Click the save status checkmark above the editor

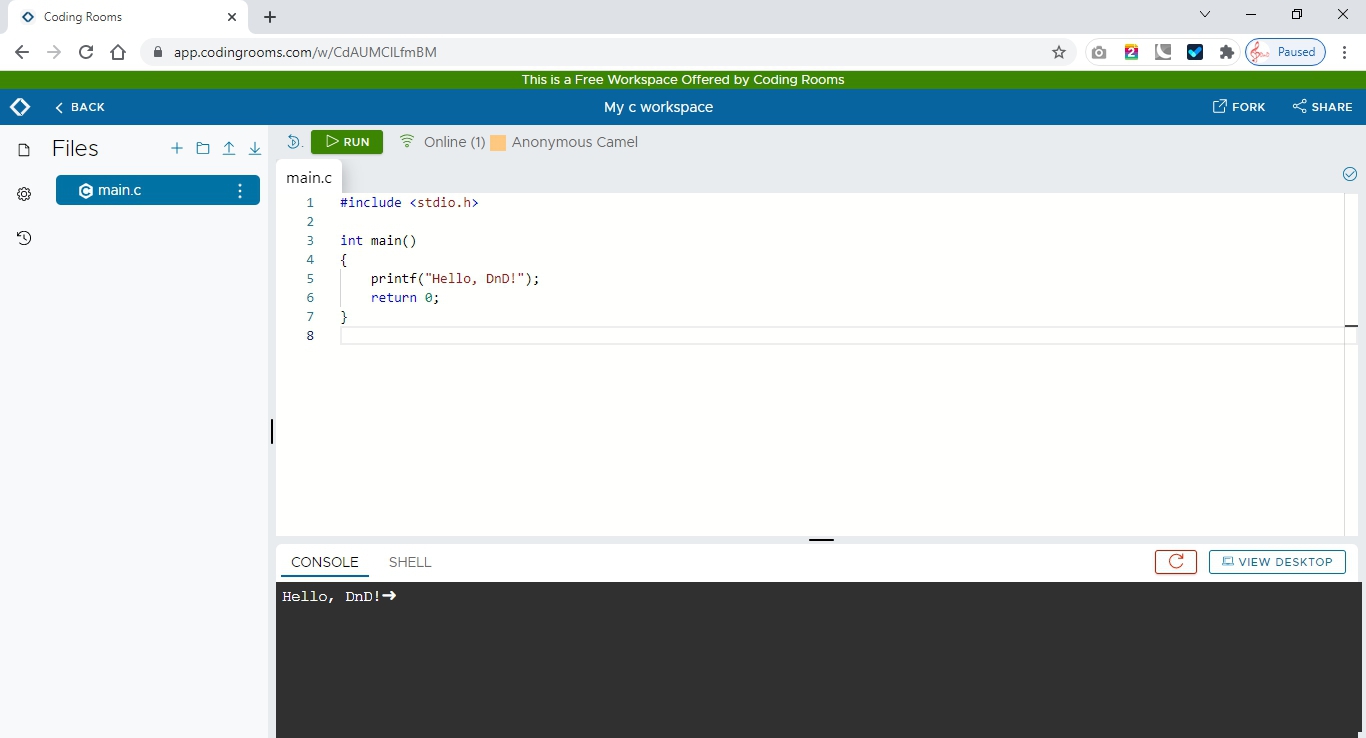pyautogui.click(x=1350, y=174)
